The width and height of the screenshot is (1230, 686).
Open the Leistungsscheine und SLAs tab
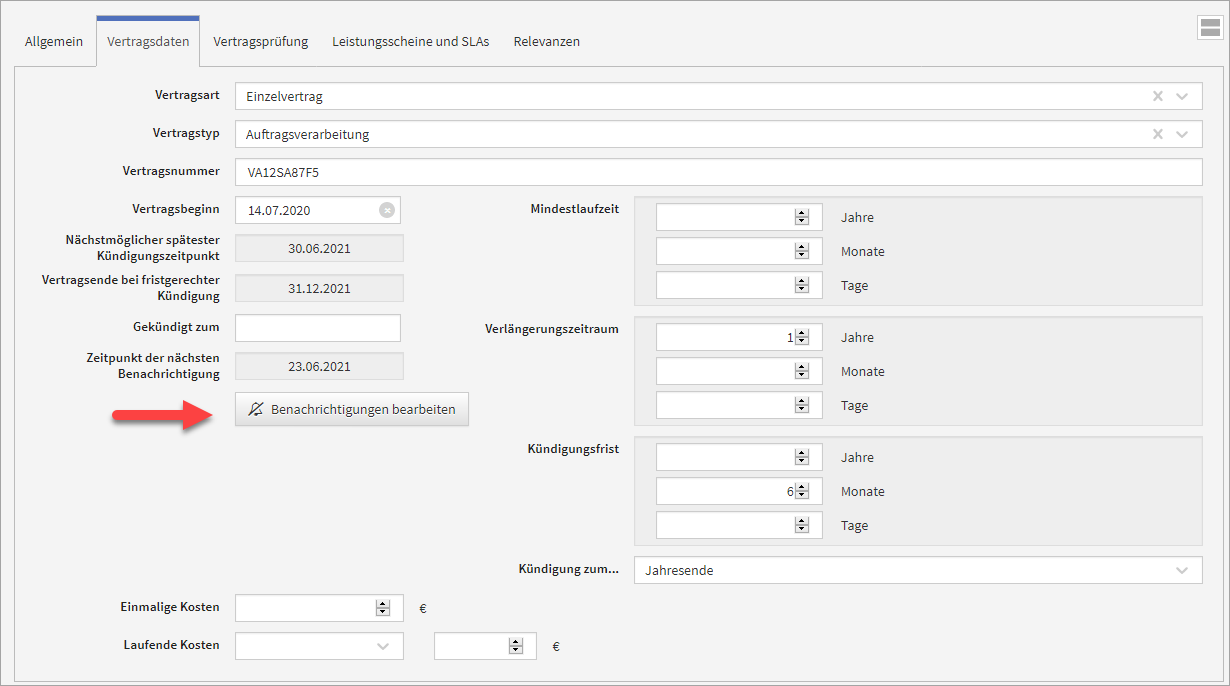click(x=410, y=42)
